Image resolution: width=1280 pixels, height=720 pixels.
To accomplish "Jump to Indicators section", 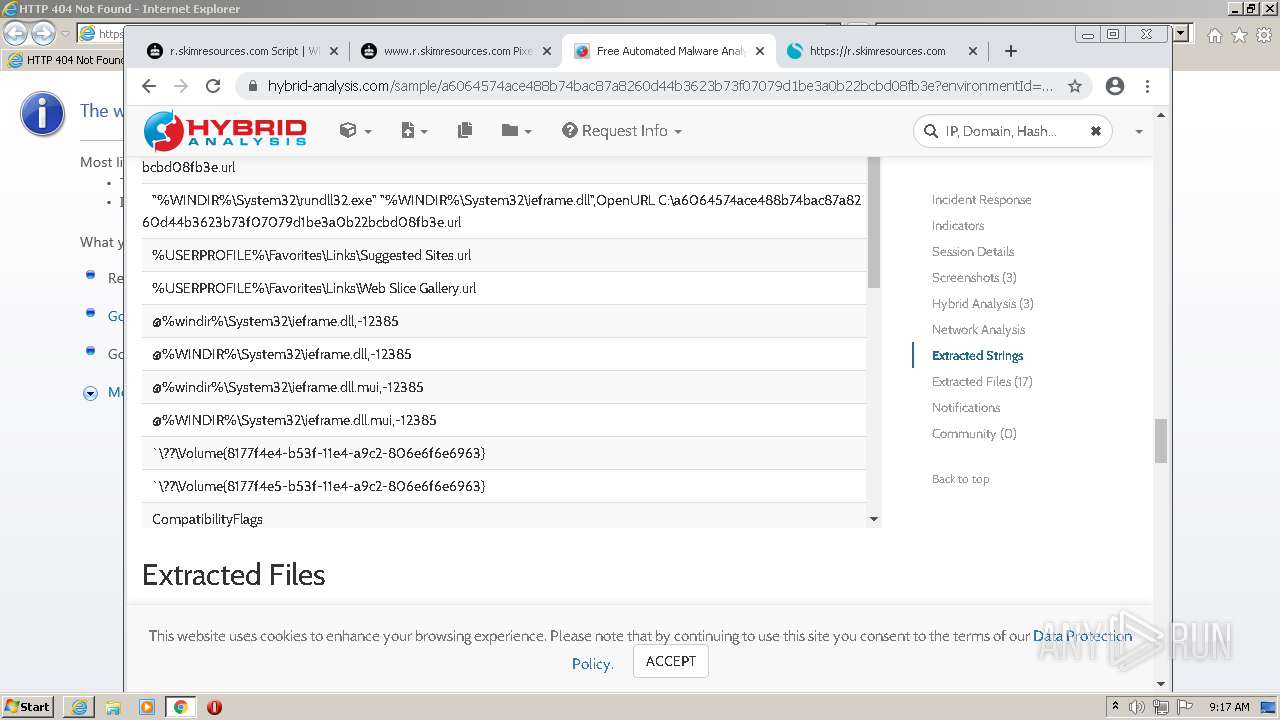I will coord(958,226).
